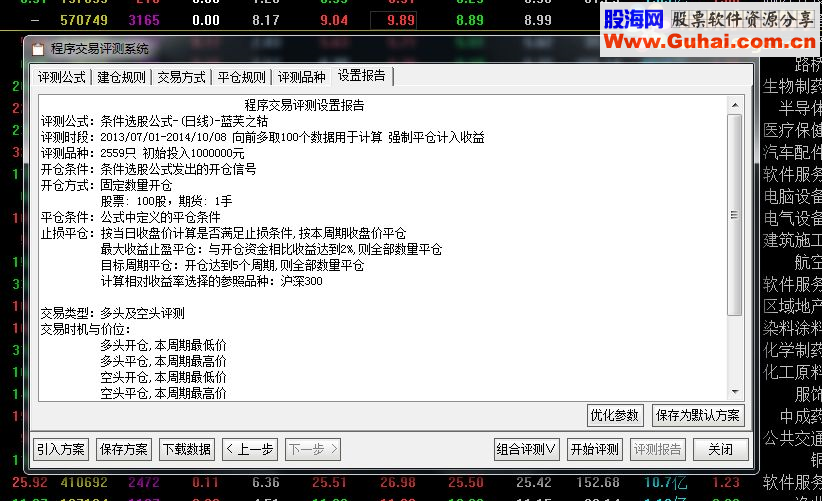Click the 下载数据 button
822x501 pixels.
pyautogui.click(x=187, y=450)
